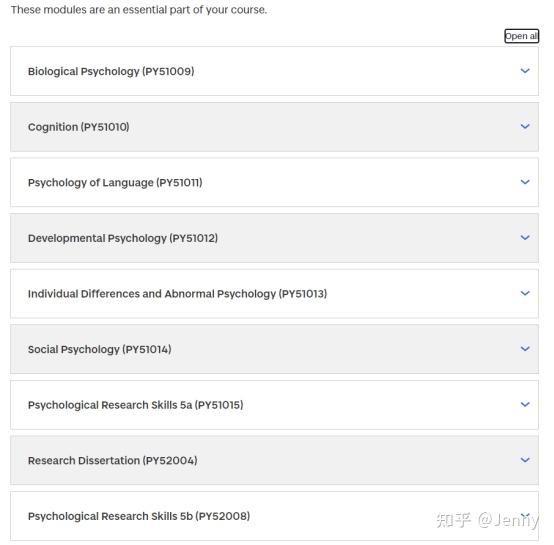The image size is (554, 545).
Task: Click the Developmental Psychology chevron icon
Action: pos(525,237)
